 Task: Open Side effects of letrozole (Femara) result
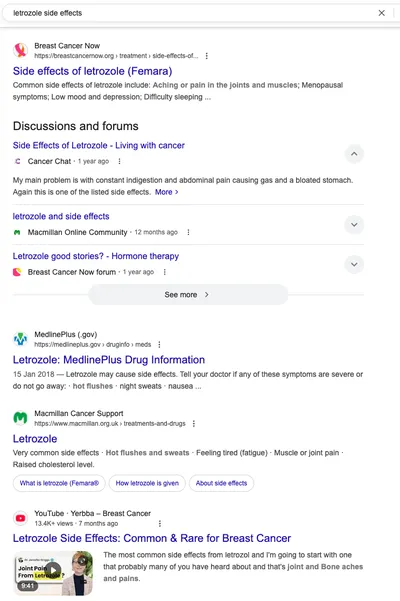(92, 71)
